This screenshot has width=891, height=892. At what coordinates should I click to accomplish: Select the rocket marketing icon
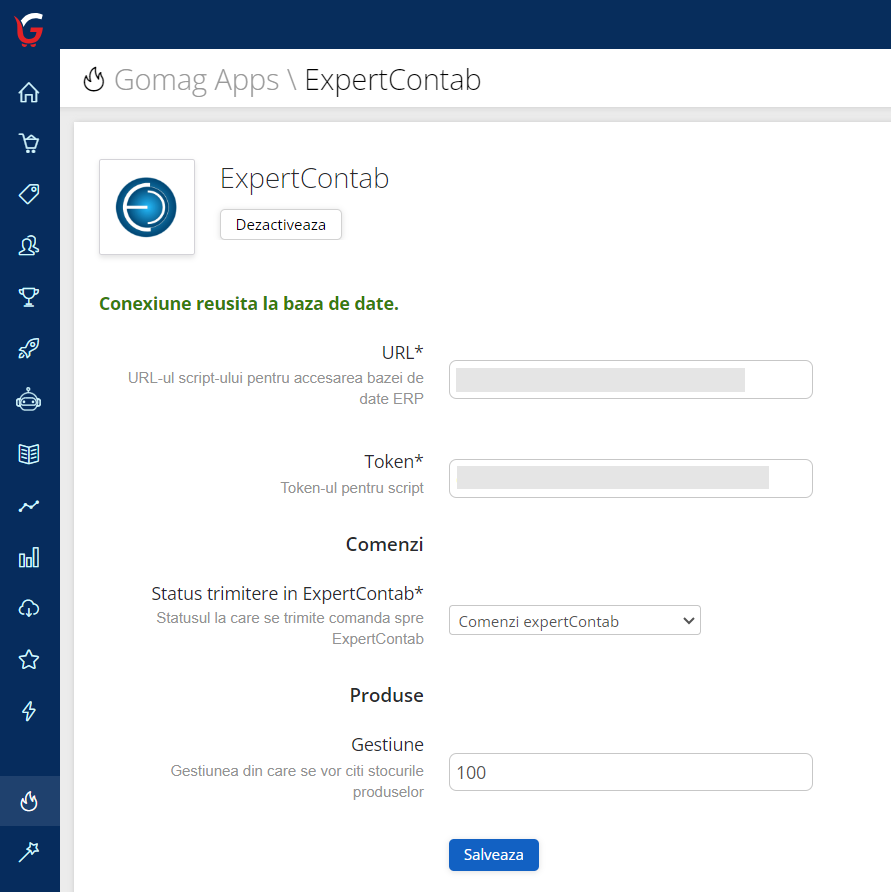[29, 348]
